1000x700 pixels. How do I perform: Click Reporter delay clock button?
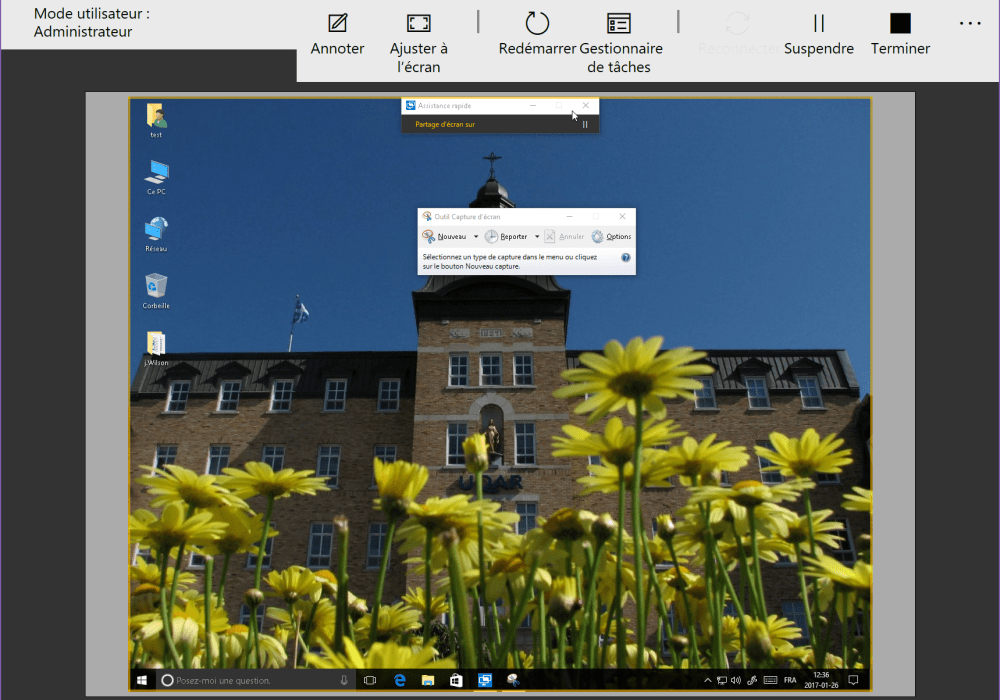(x=507, y=237)
